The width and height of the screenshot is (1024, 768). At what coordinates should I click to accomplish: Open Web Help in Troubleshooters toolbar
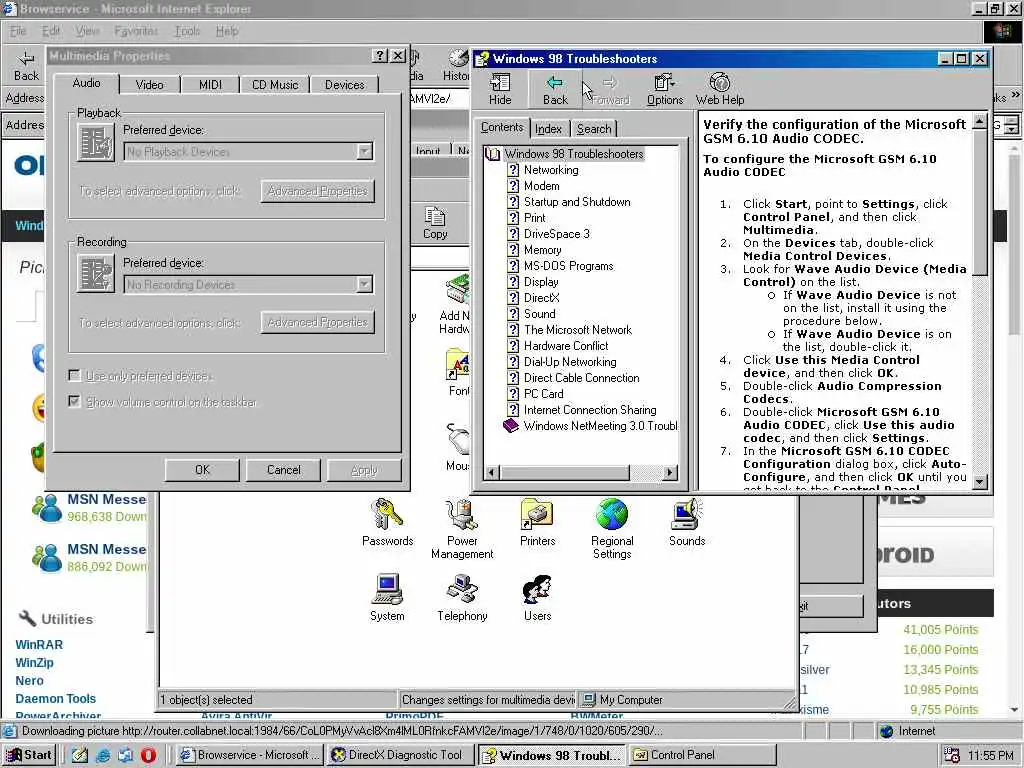pos(720,89)
